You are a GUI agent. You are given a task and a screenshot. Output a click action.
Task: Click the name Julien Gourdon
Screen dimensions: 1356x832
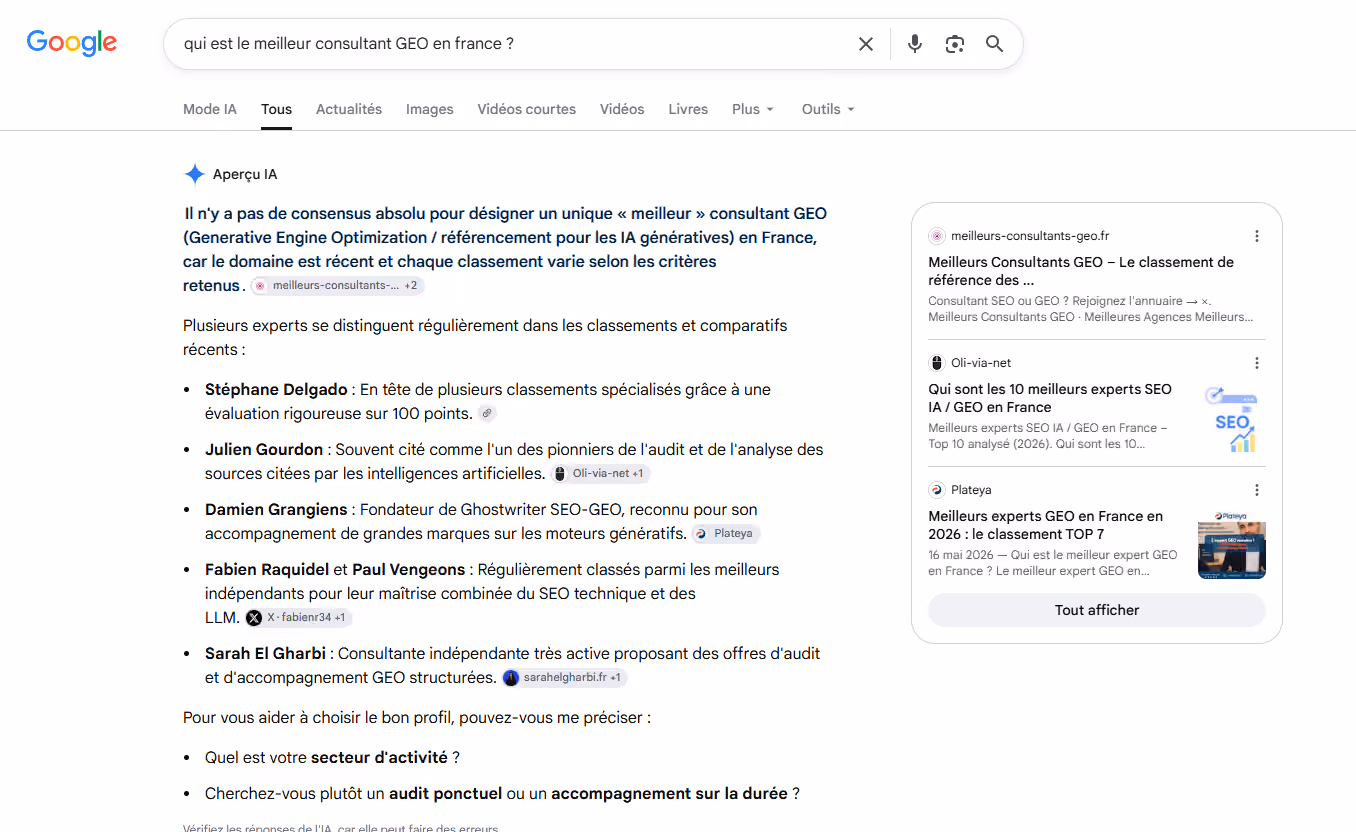point(264,450)
